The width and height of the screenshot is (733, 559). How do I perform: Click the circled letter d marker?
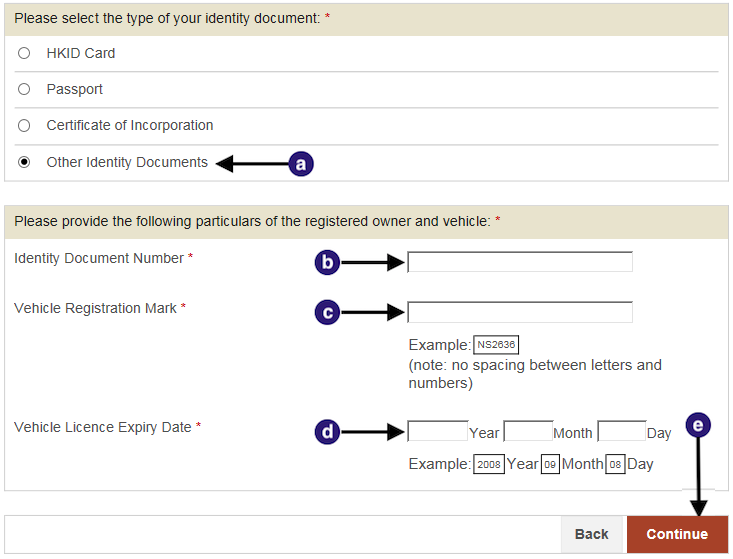click(x=327, y=431)
